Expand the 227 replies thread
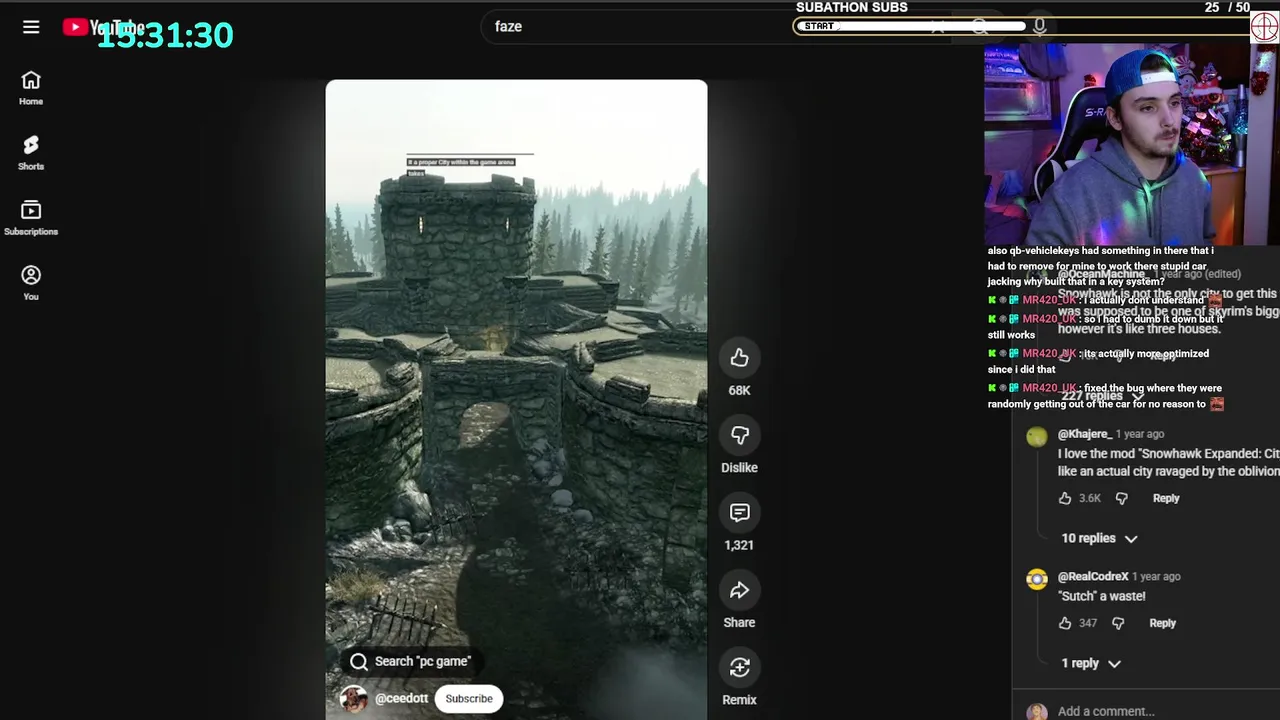The image size is (1280, 720). pyautogui.click(x=1102, y=396)
